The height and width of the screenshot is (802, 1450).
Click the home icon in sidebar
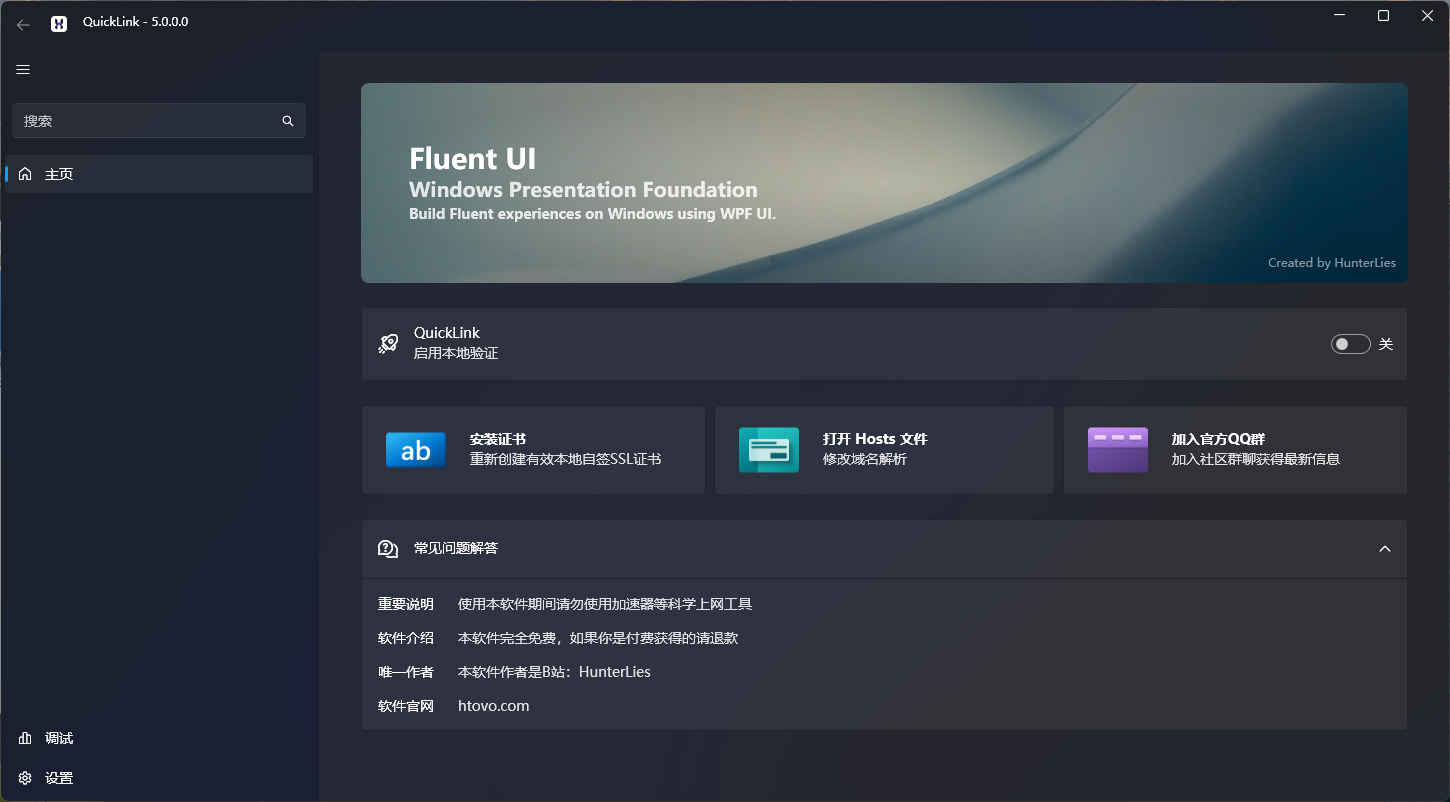(x=25, y=174)
